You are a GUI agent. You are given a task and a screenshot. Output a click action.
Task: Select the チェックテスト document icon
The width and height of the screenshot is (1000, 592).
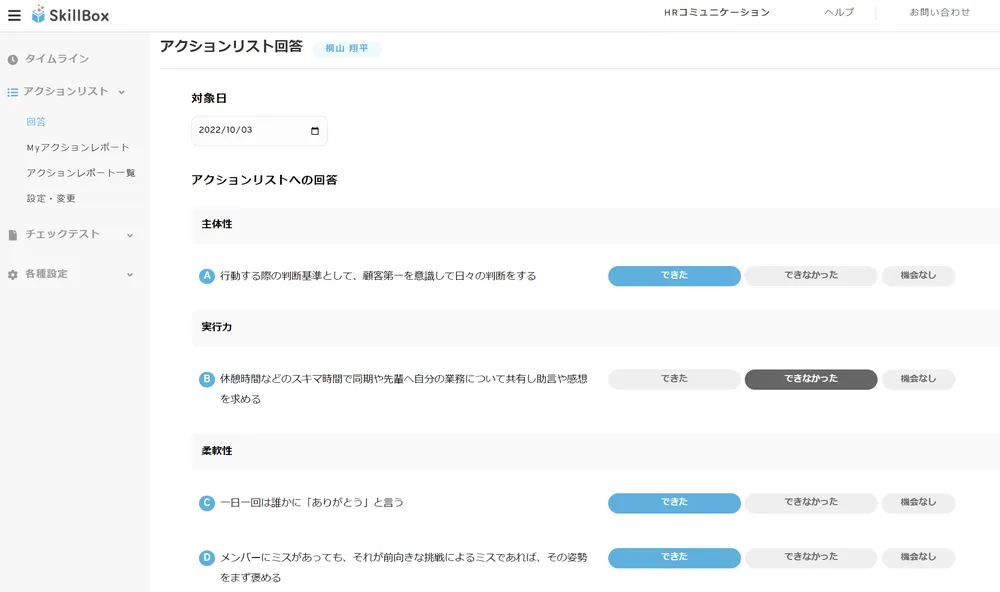tap(14, 235)
